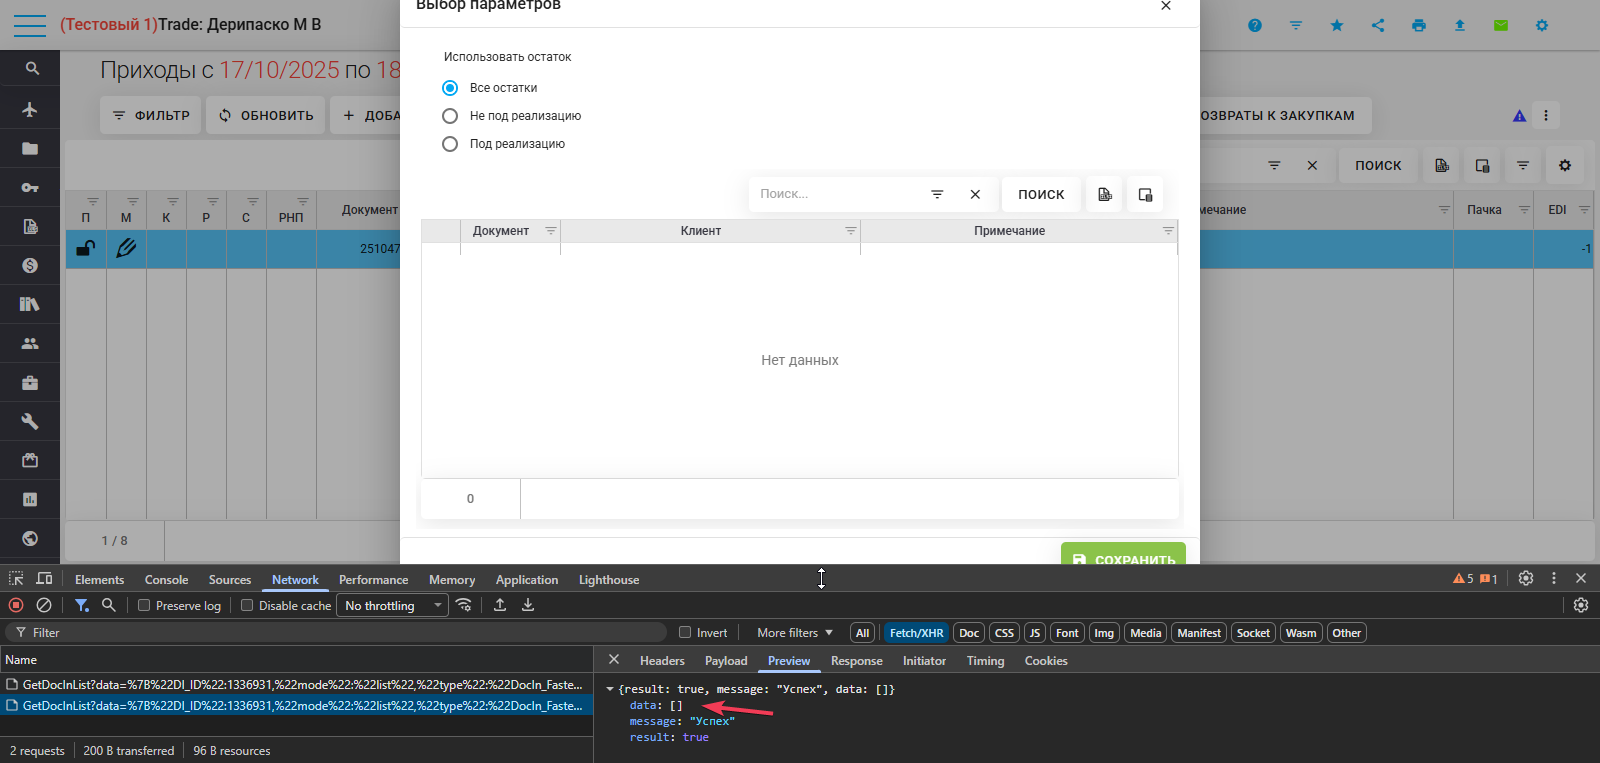This screenshot has height=763, width=1600.
Task: Open the green mail icon in header
Action: 1501,25
